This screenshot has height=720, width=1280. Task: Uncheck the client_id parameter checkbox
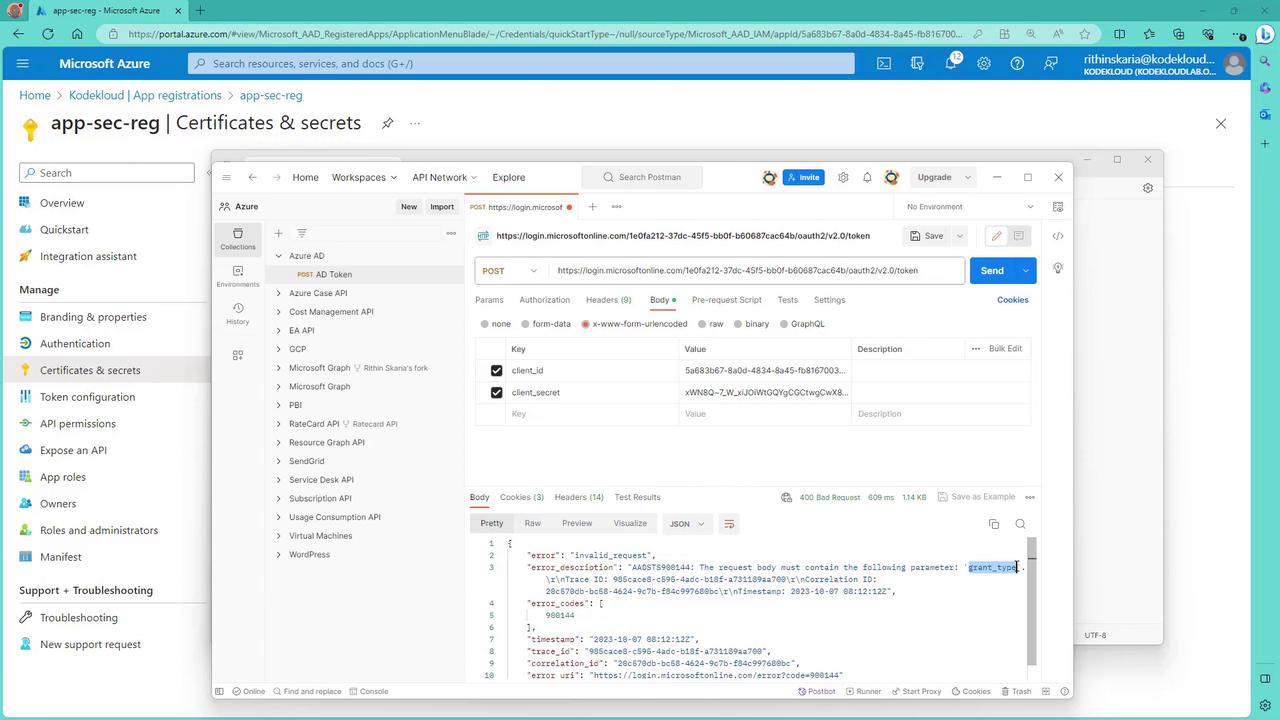click(x=496, y=370)
